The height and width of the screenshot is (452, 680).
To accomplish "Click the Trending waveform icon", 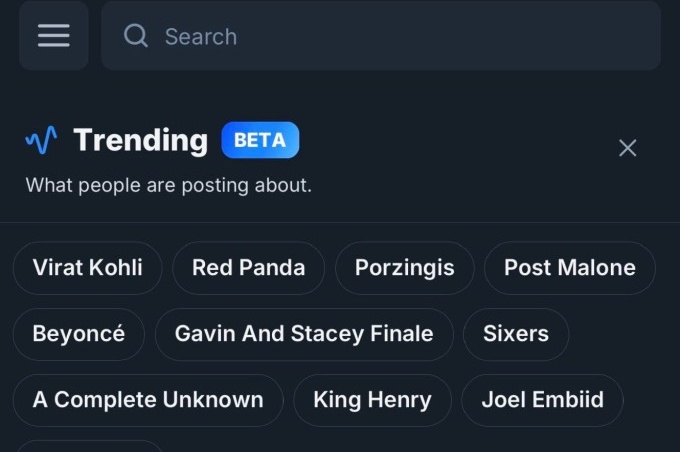I will tap(41, 140).
